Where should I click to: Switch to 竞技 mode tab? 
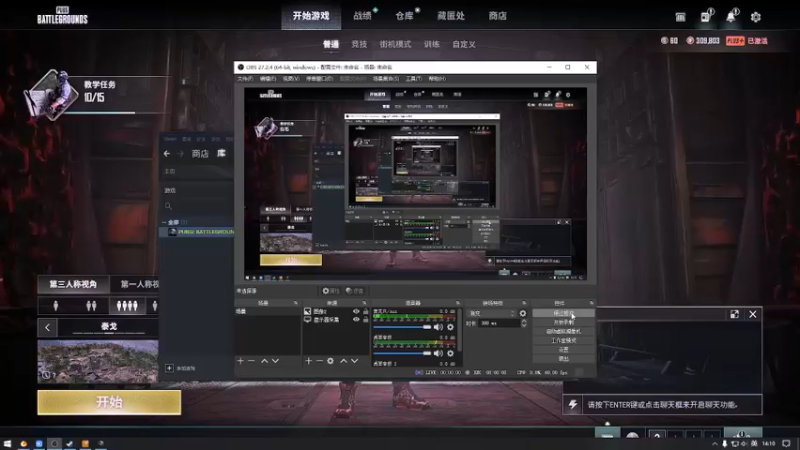click(x=359, y=44)
